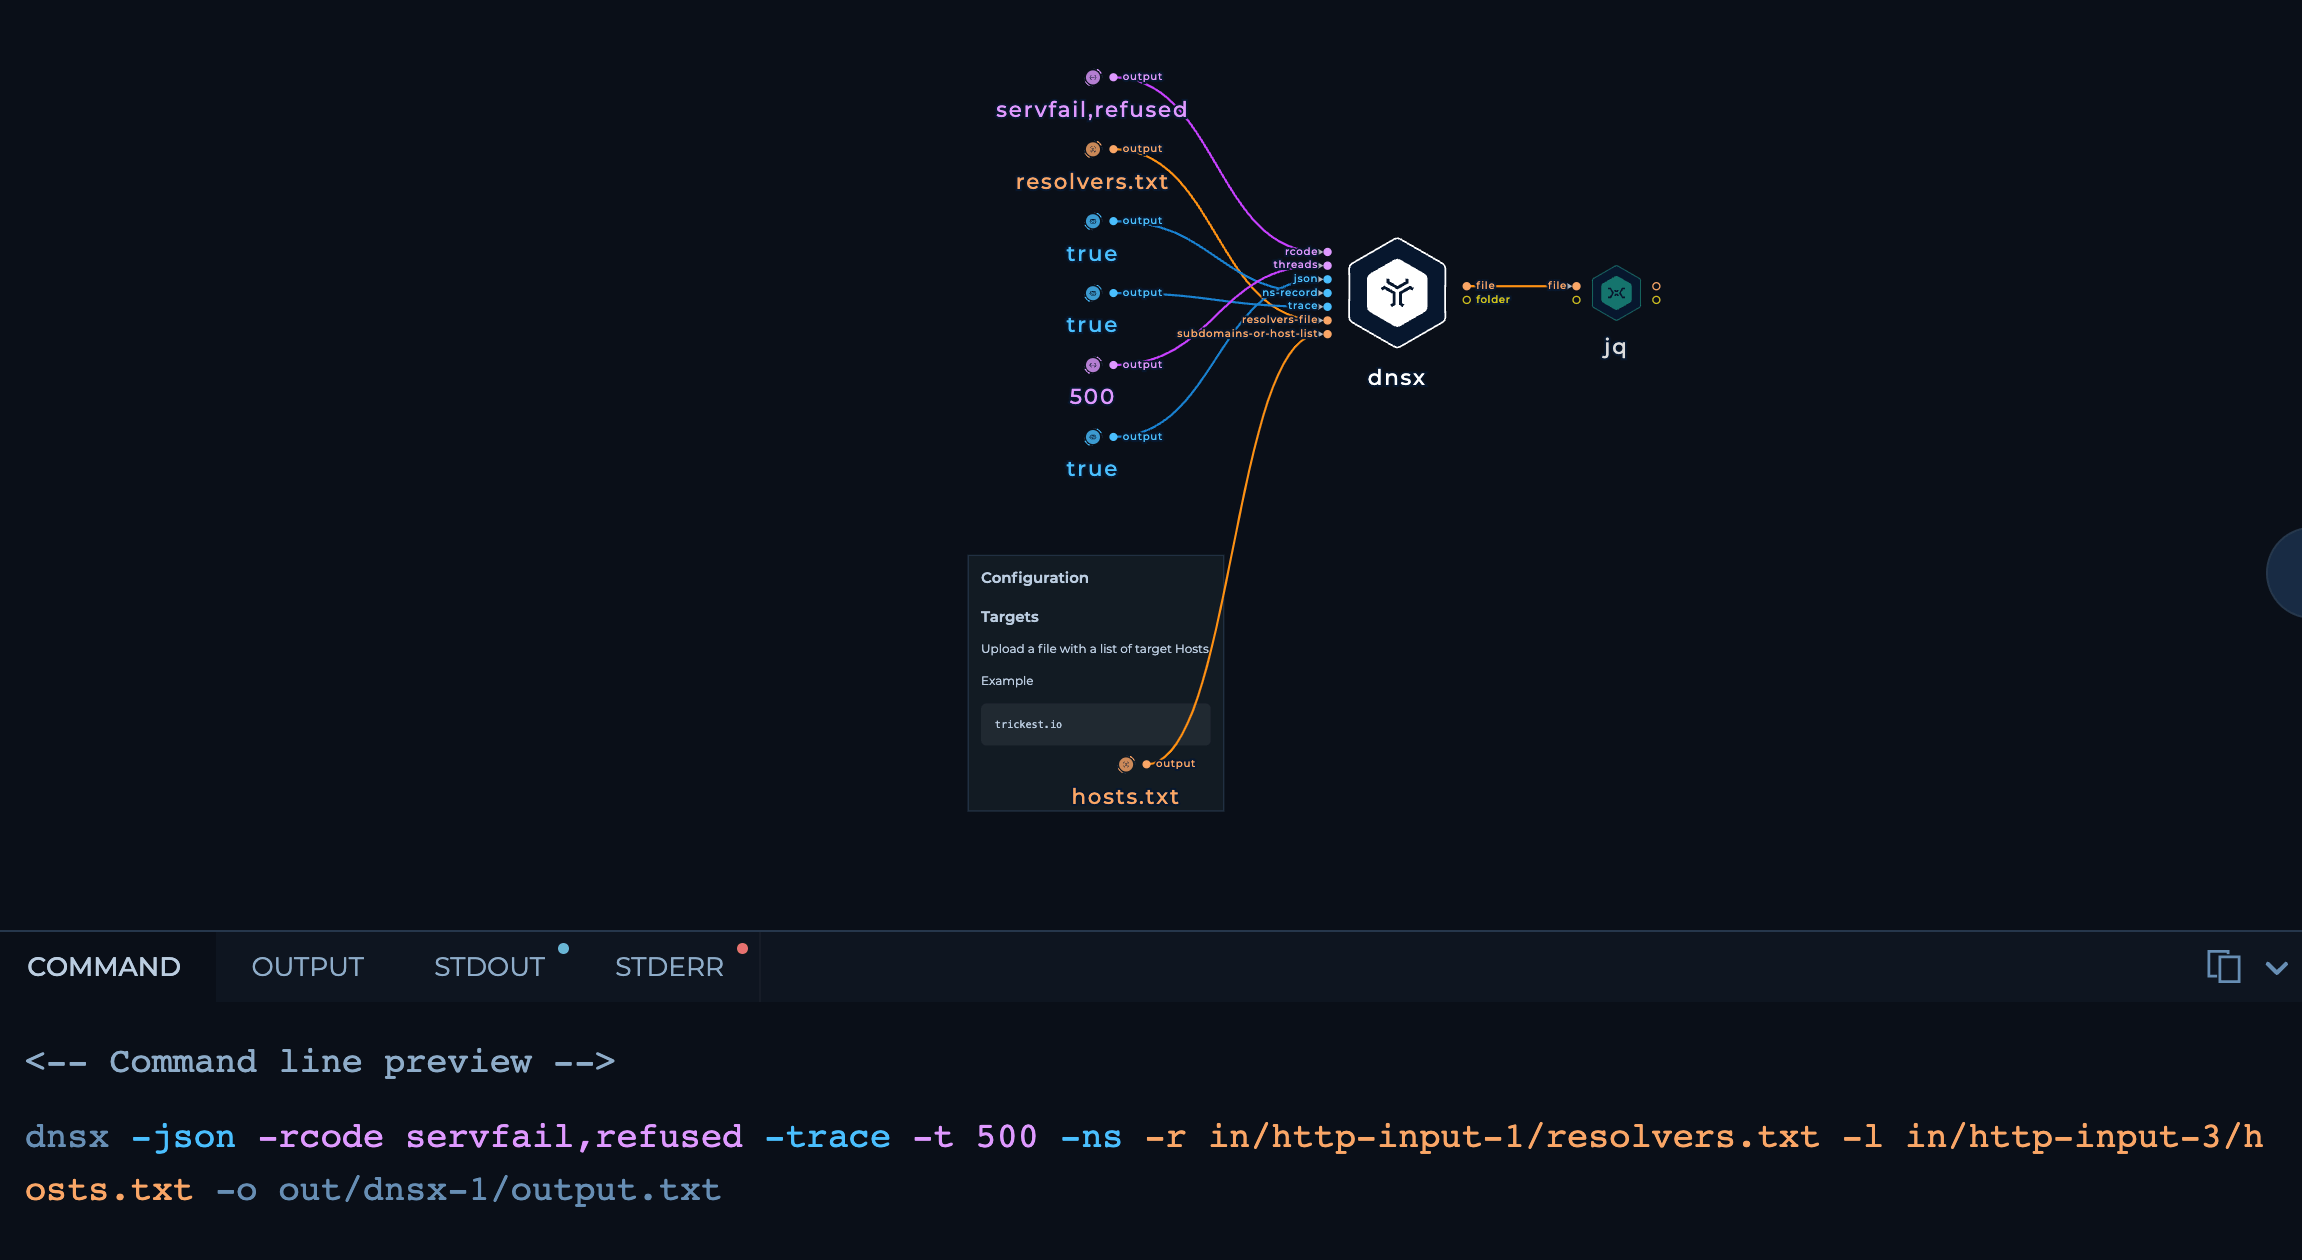Viewport: 2302px width, 1260px height.
Task: Click output port of resolvers.txt node
Action: pyautogui.click(x=1113, y=149)
